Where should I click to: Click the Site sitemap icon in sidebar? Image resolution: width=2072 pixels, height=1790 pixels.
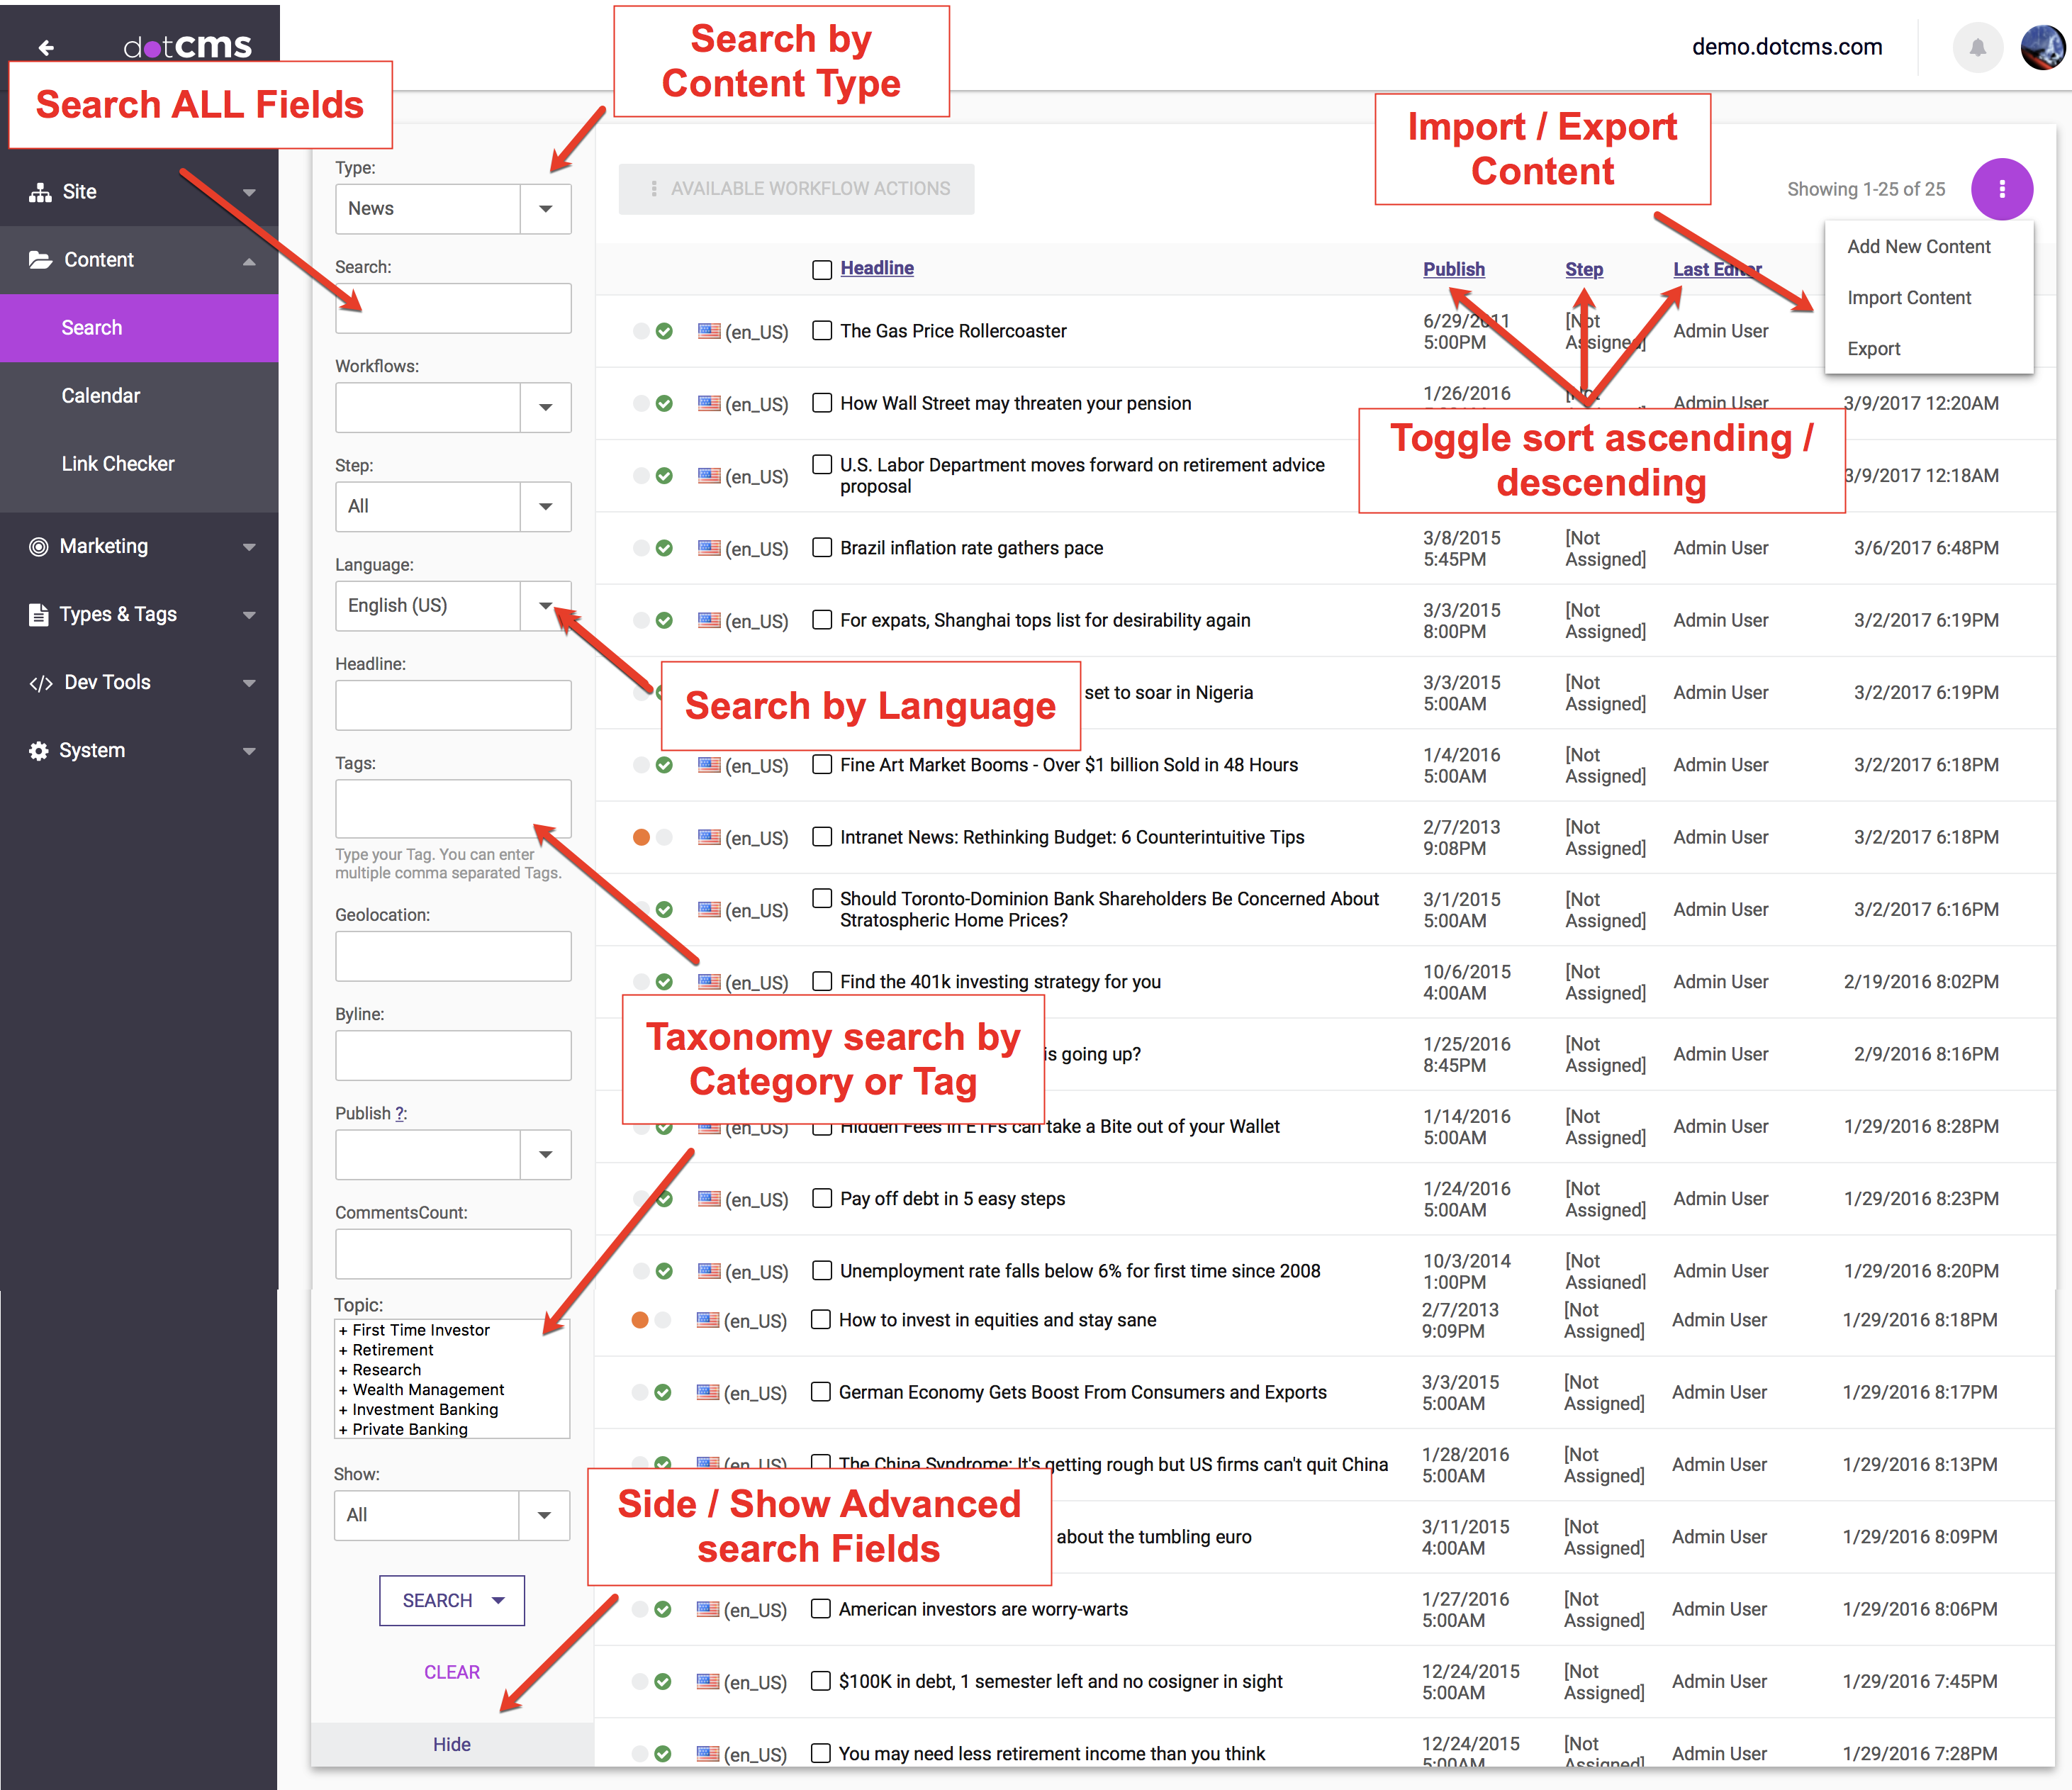pos(40,192)
